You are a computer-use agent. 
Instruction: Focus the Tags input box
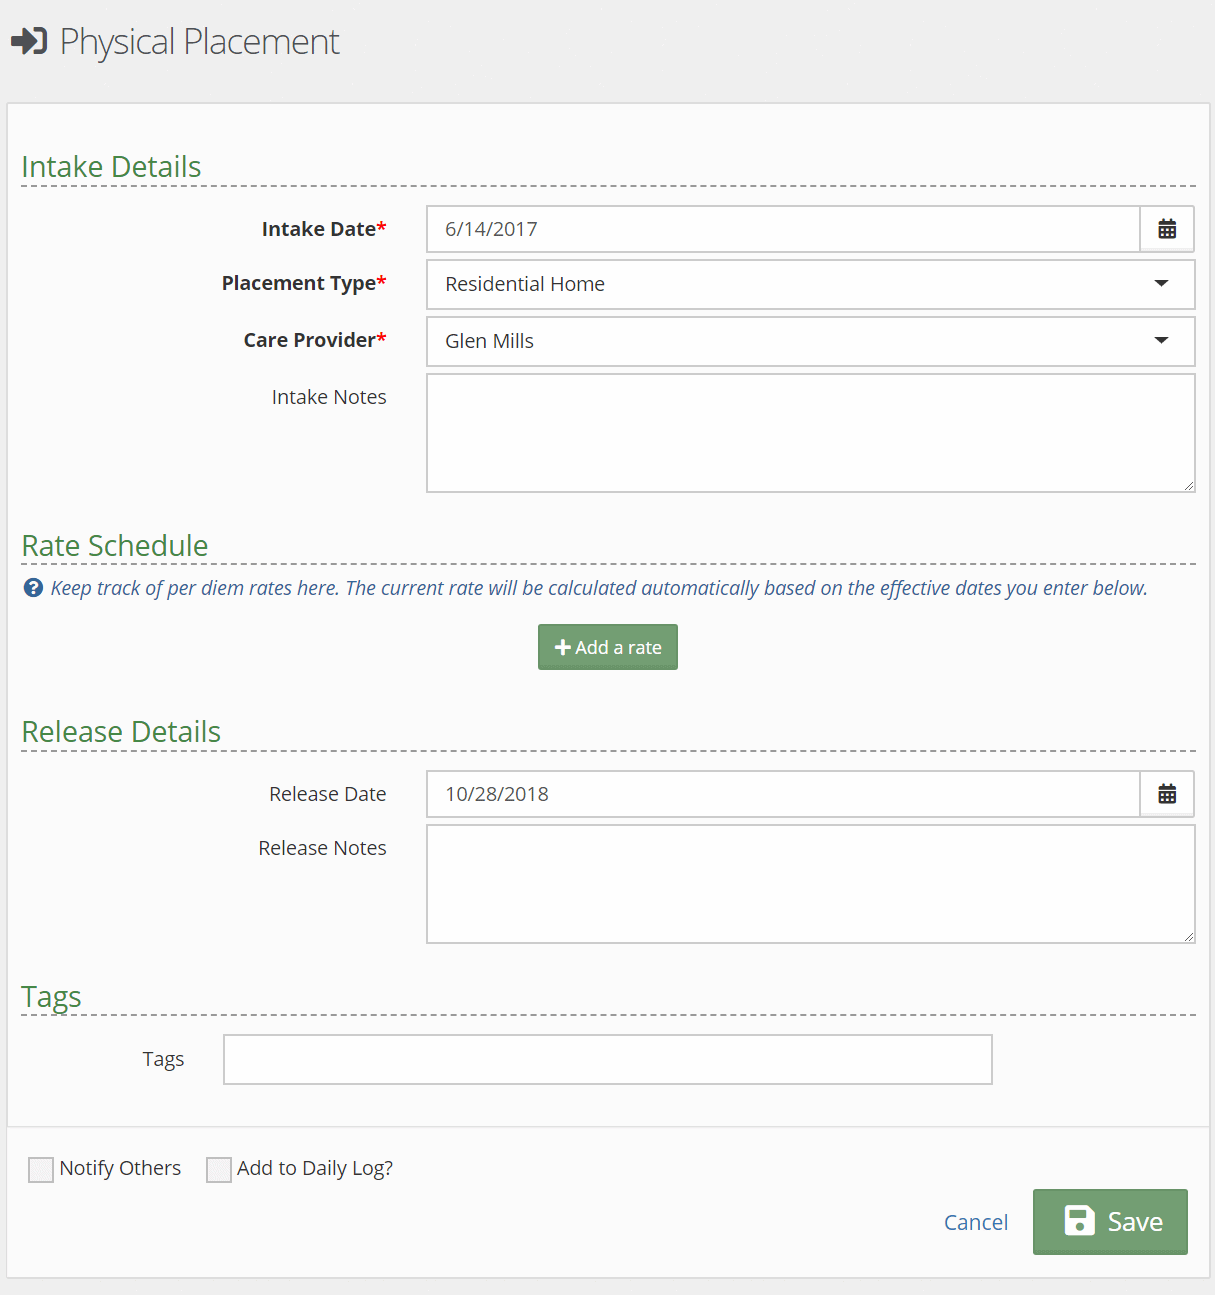[607, 1059]
